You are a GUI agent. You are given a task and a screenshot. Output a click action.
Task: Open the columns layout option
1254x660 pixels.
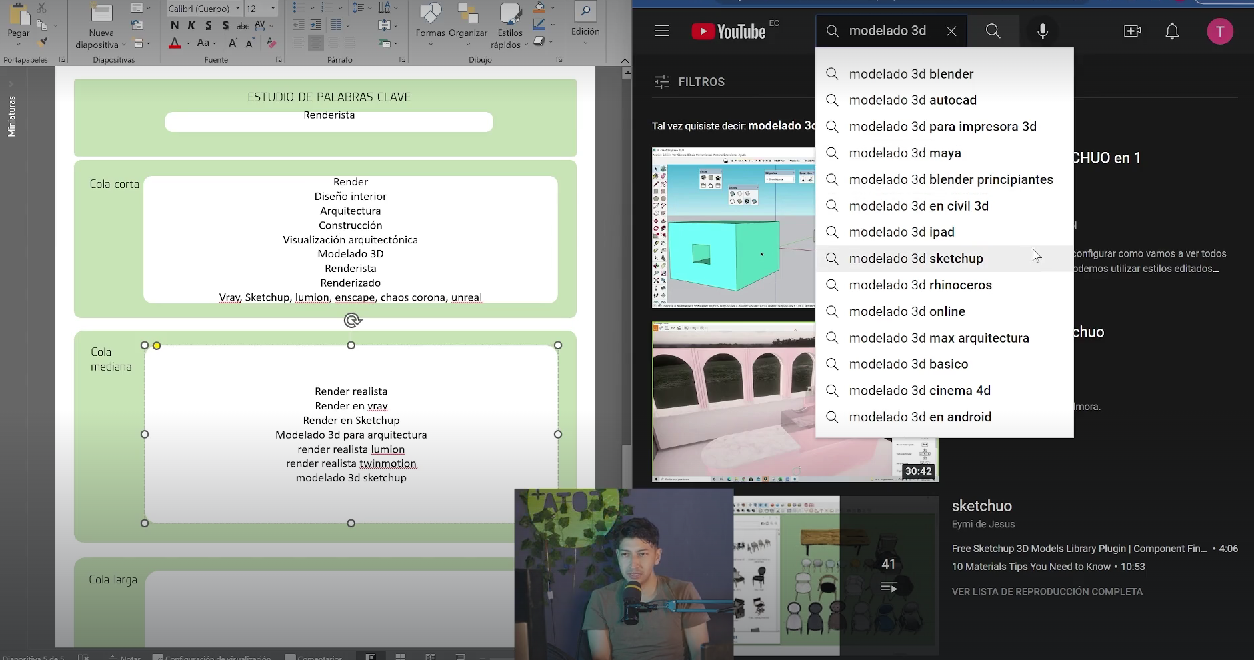(338, 24)
